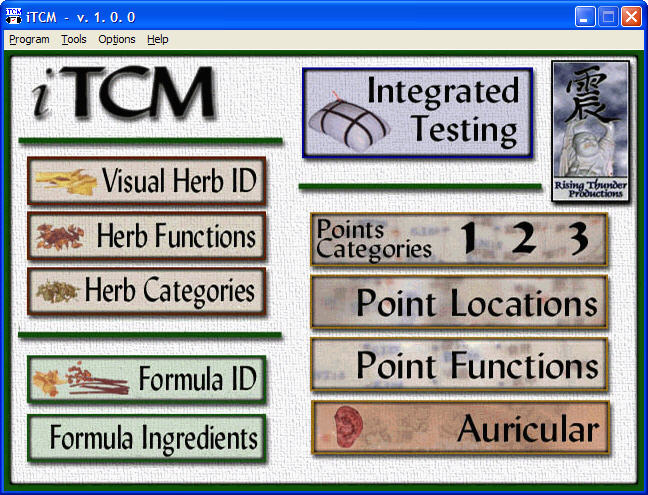Select Points Categories level 3
Viewport: 648px width, 495px height.
[579, 238]
